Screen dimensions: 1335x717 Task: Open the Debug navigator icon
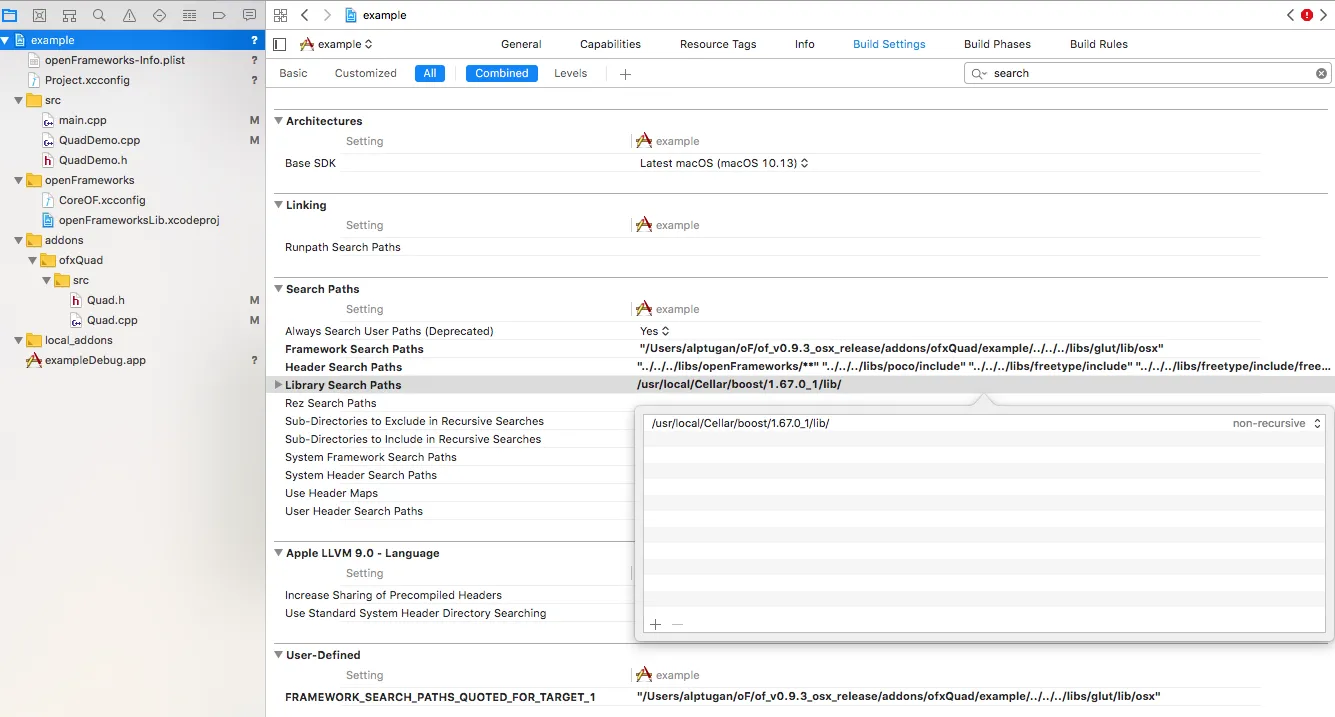click(x=189, y=16)
